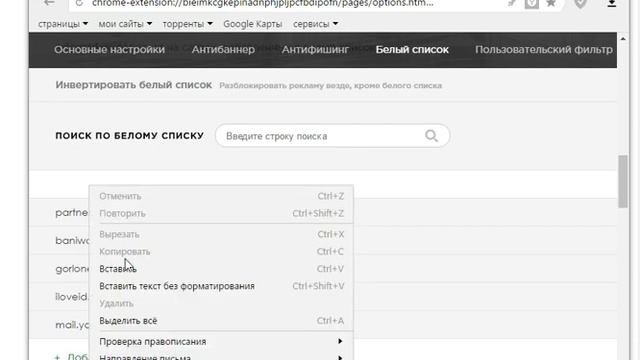
Task: Choose Вставить in the context menu
Action: click(x=222, y=269)
